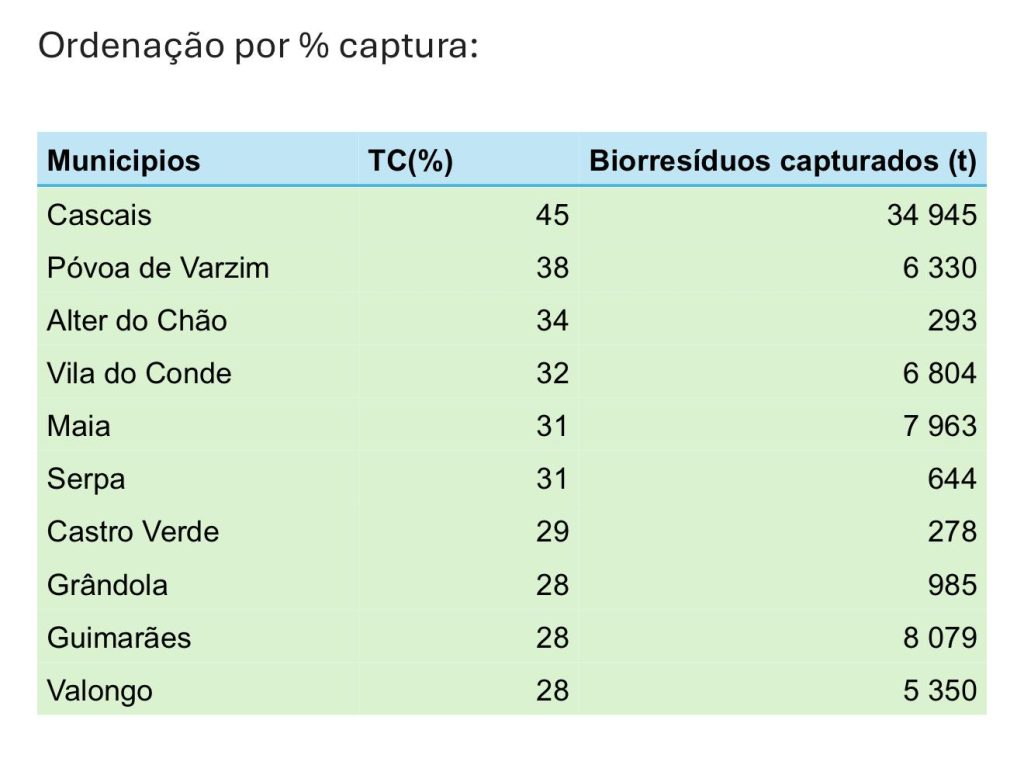Click the Guimarães municipality cell
1024x782 pixels.
click(x=119, y=638)
